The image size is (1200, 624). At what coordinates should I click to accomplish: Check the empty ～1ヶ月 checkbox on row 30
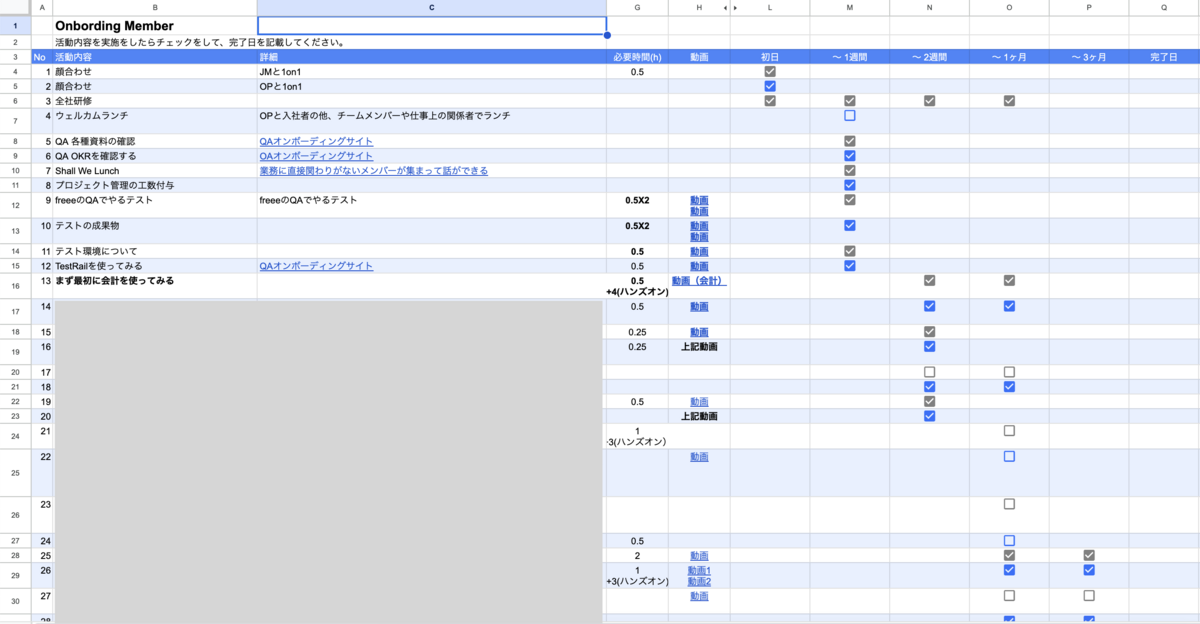pos(1009,595)
